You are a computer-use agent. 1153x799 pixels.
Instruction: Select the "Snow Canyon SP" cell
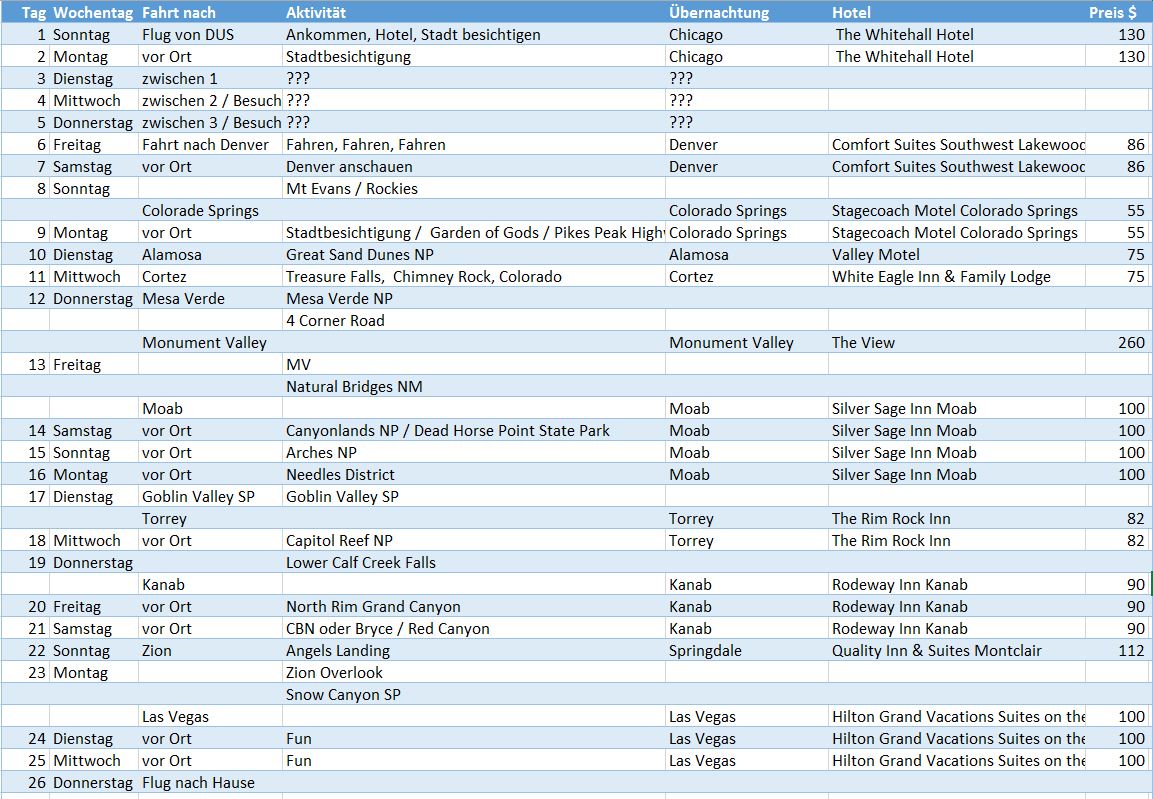(x=343, y=694)
